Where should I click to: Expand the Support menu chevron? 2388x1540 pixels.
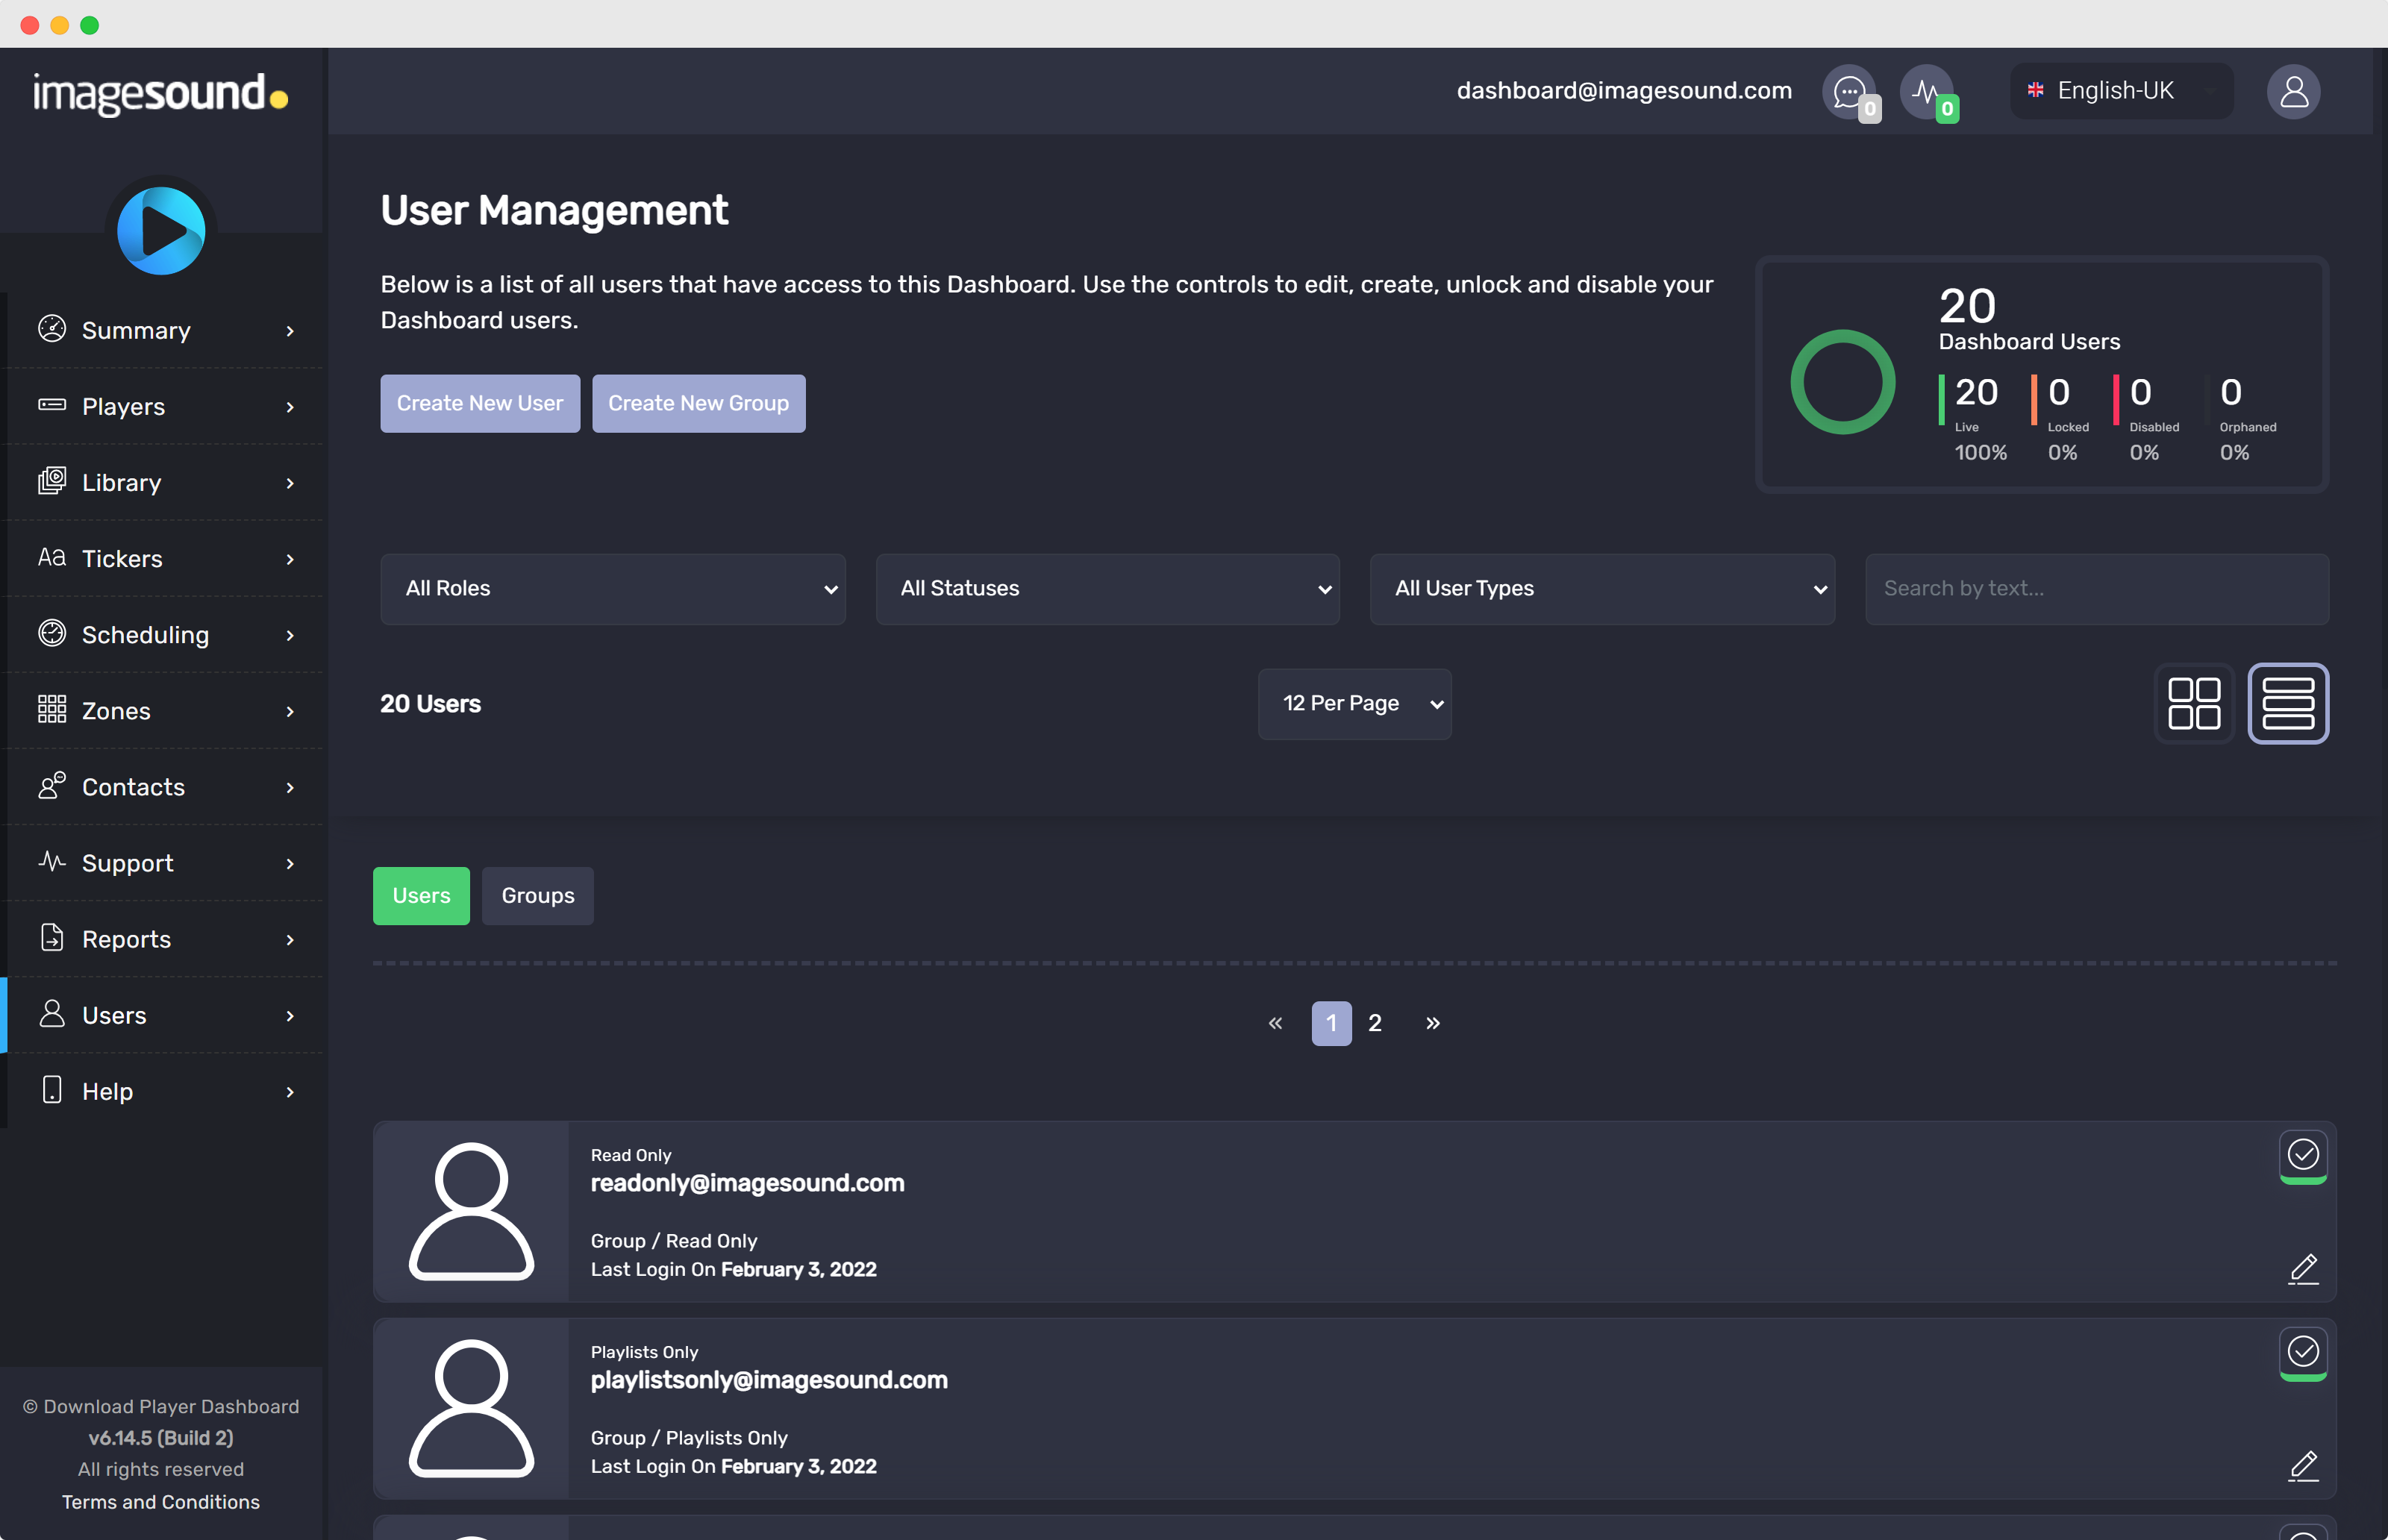tap(290, 863)
